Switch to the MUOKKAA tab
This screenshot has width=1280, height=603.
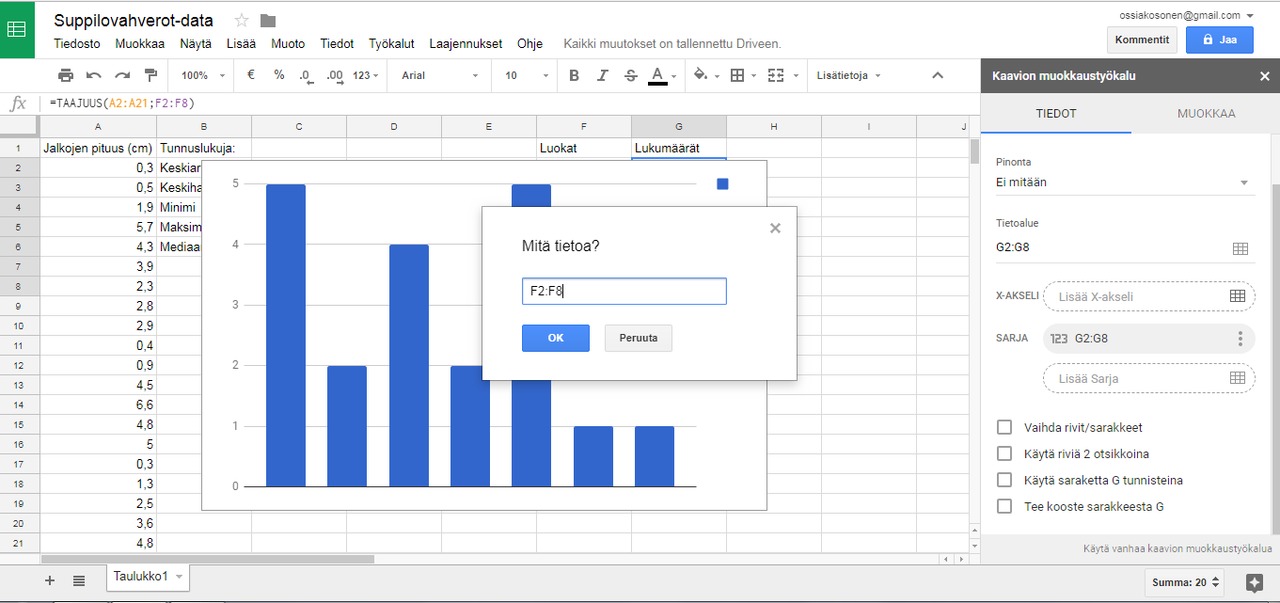click(x=1205, y=114)
